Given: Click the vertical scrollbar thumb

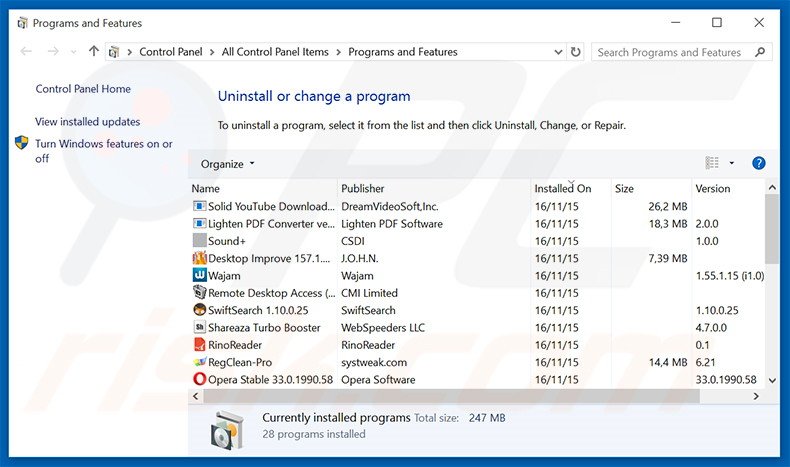Looking at the screenshot, I should [772, 229].
